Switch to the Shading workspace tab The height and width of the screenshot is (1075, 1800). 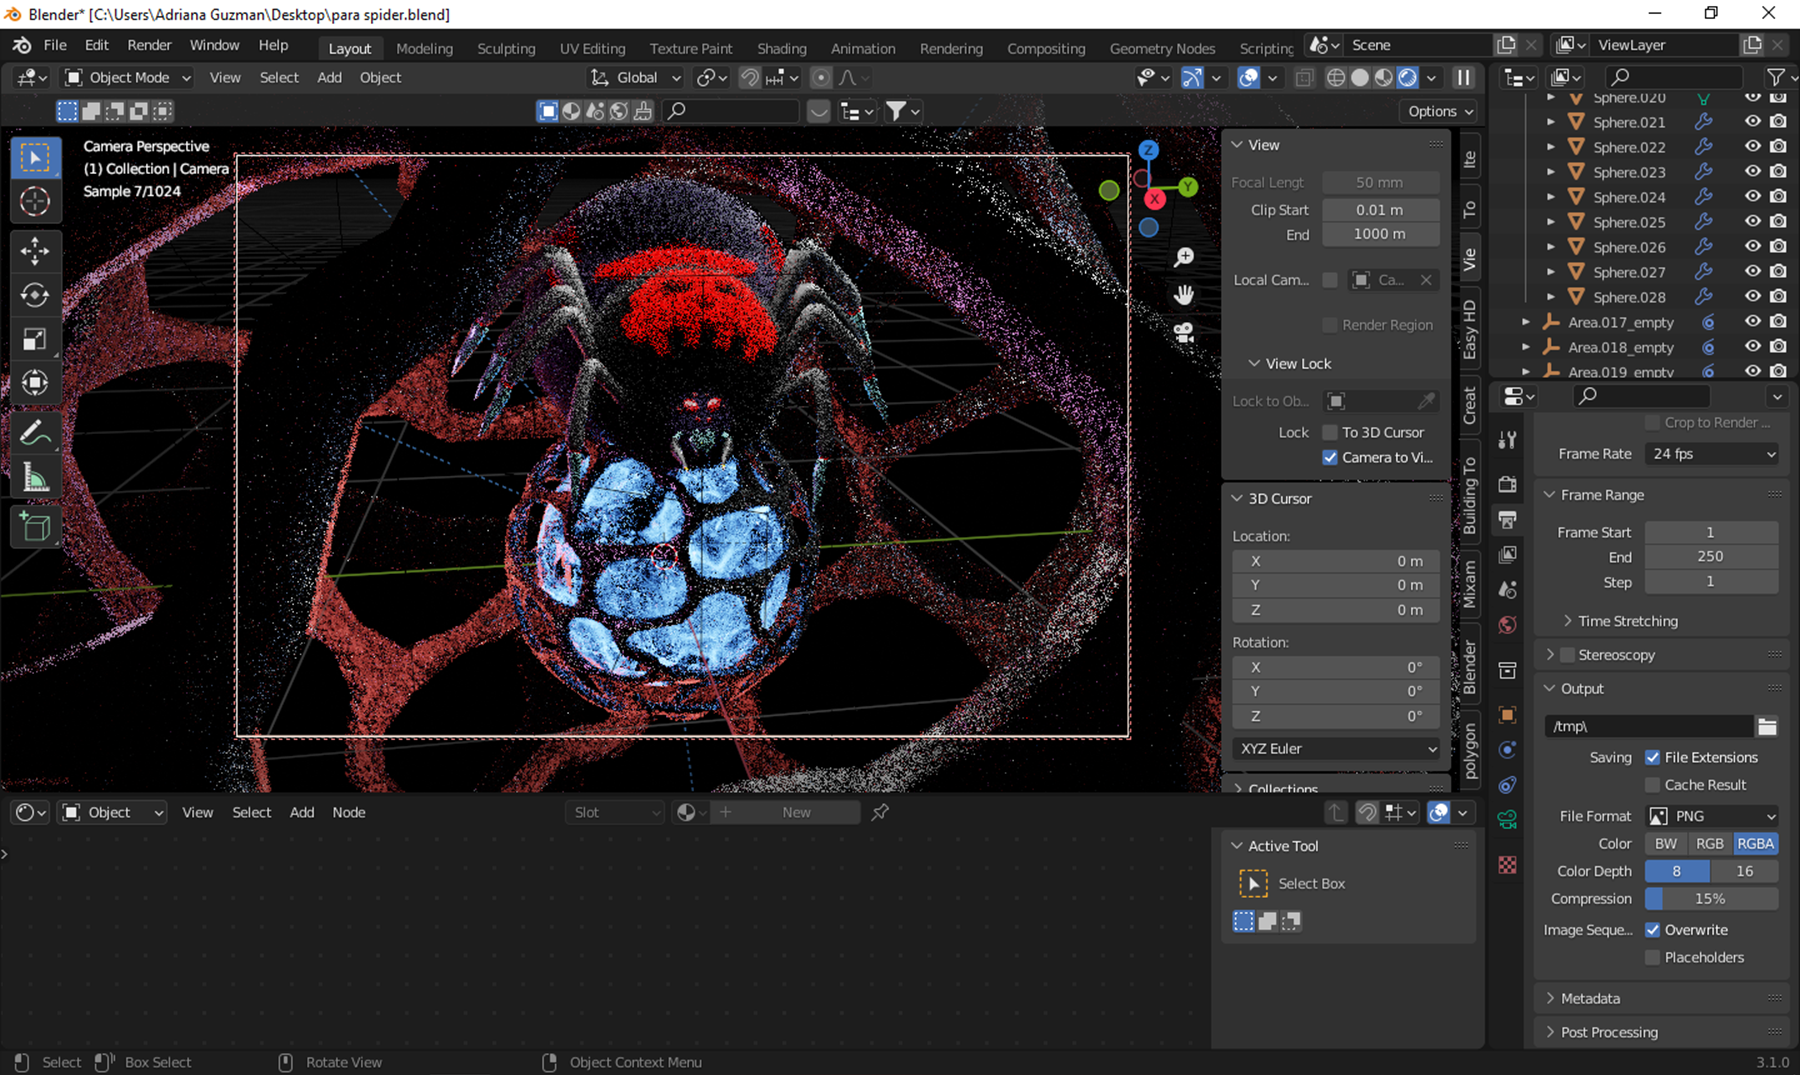(x=782, y=48)
